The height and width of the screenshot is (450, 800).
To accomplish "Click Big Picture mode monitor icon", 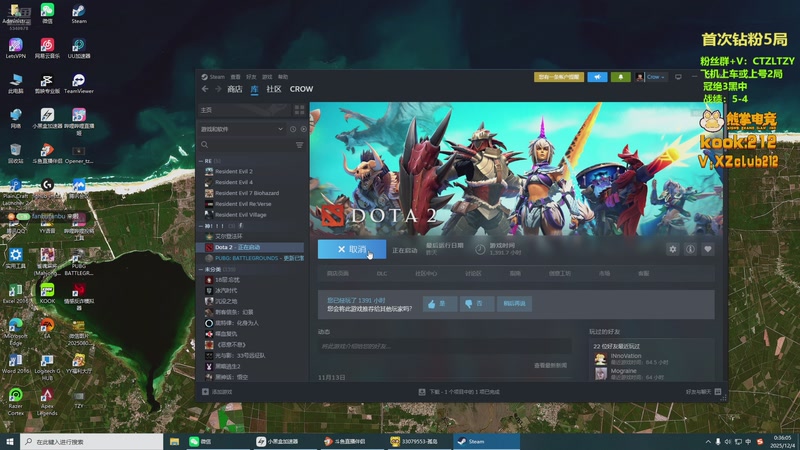I will tap(678, 77).
